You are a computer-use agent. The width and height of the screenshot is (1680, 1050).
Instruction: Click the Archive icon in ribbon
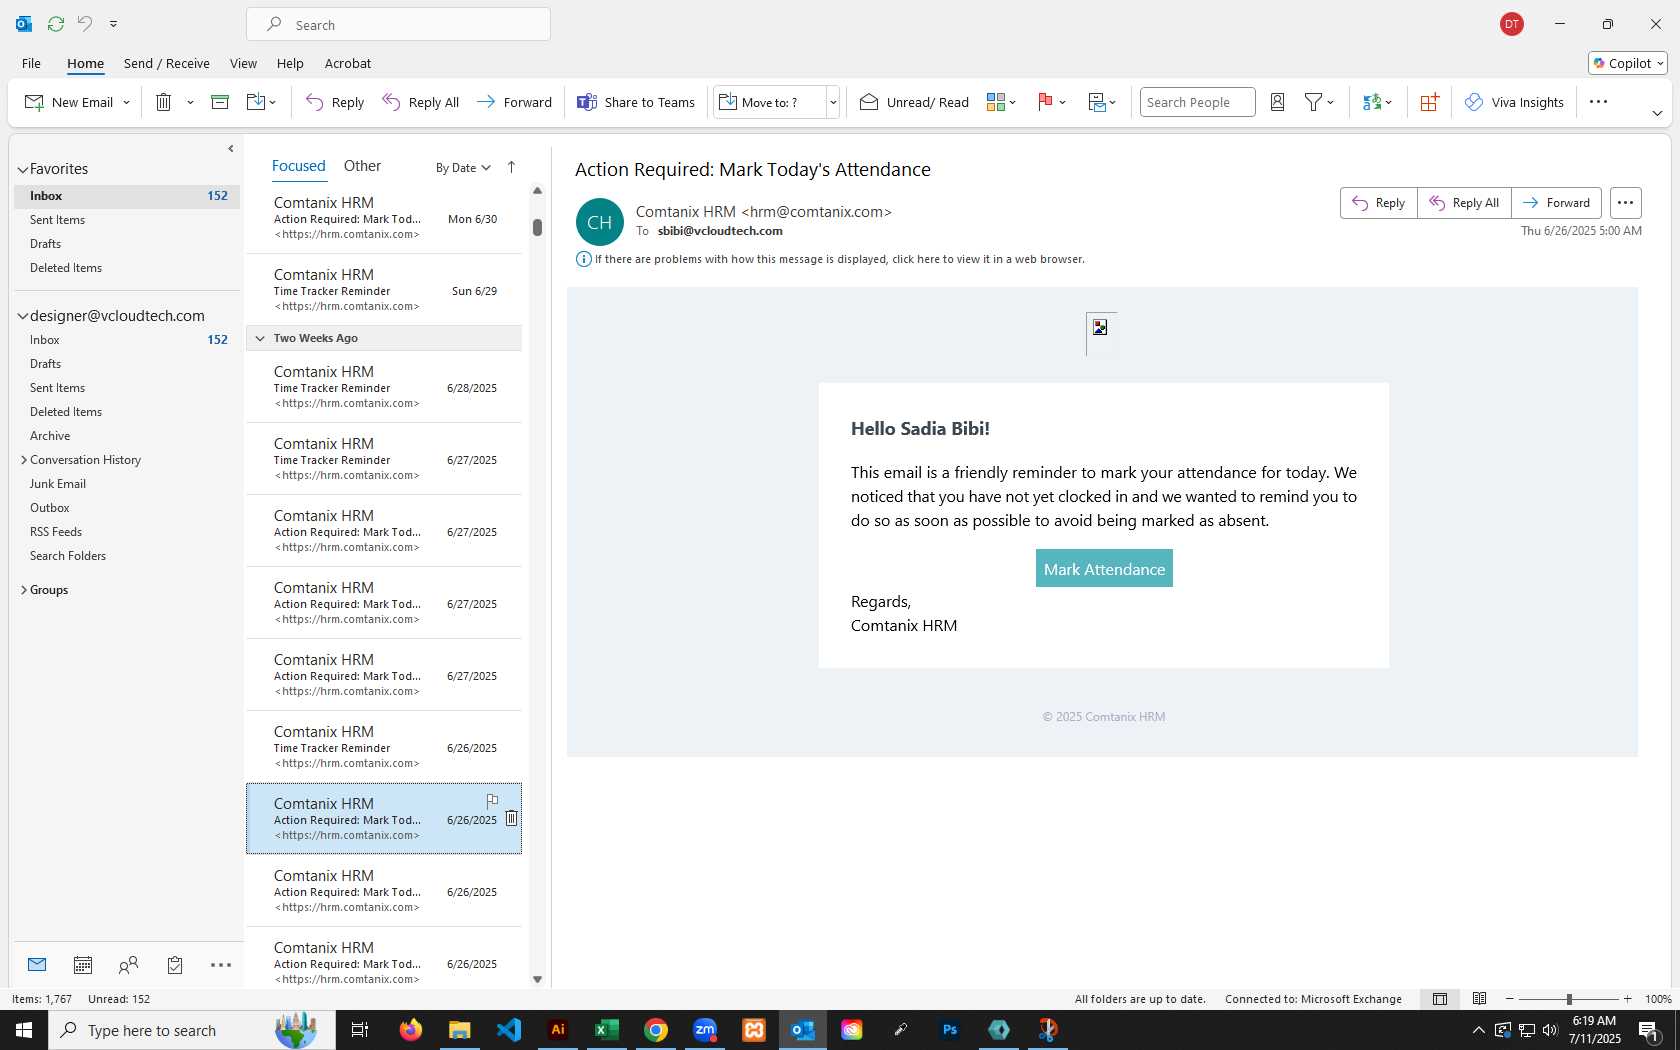[x=220, y=102]
